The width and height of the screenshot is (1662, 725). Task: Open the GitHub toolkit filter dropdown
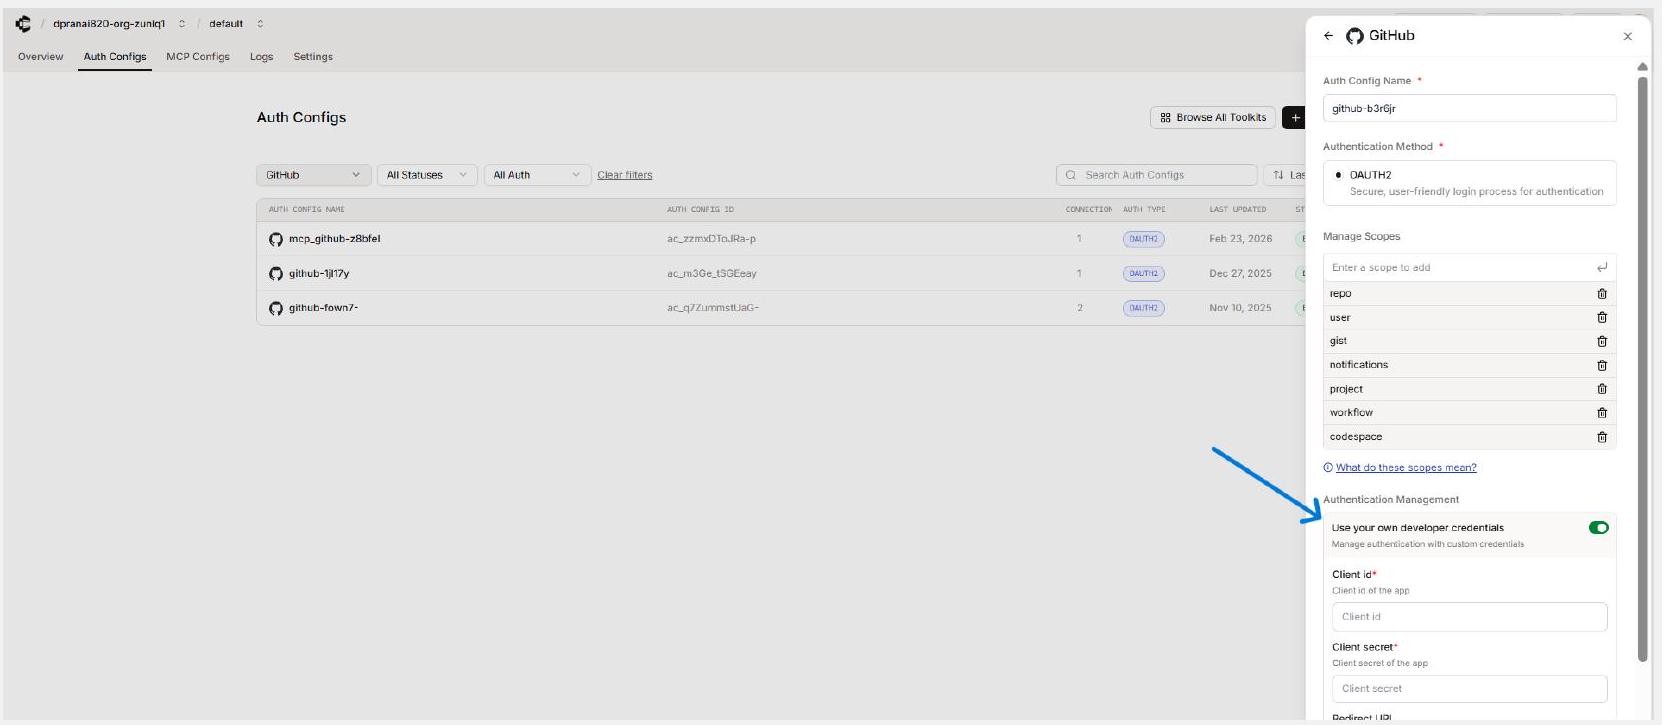pos(313,175)
